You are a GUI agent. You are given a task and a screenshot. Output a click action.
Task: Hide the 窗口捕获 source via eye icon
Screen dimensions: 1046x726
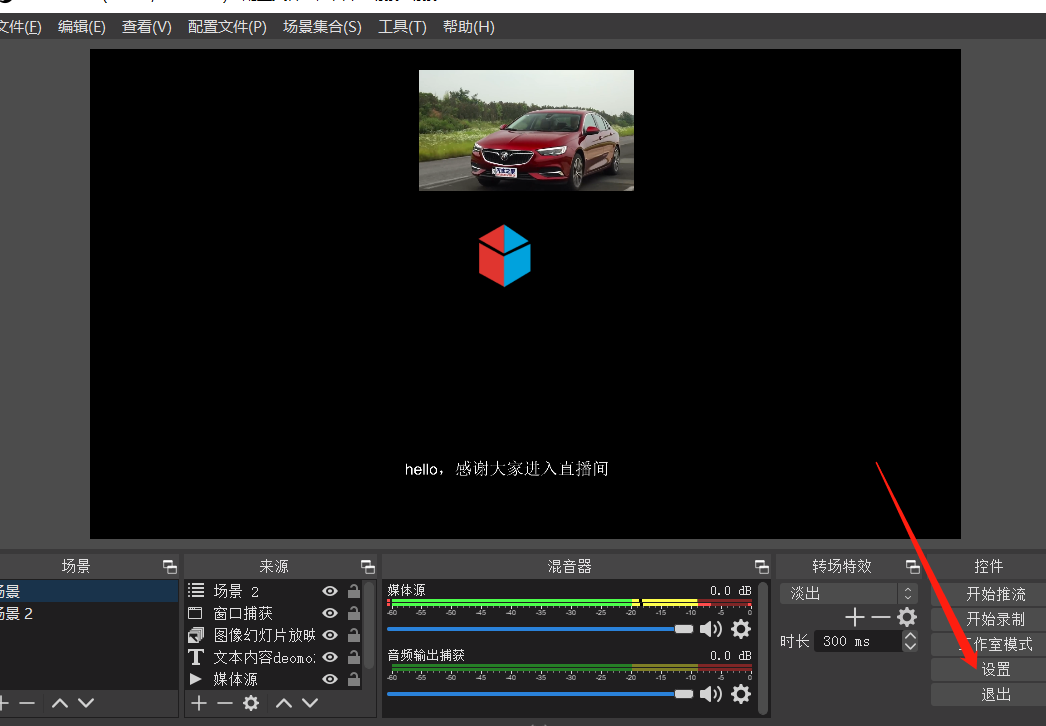[330, 613]
